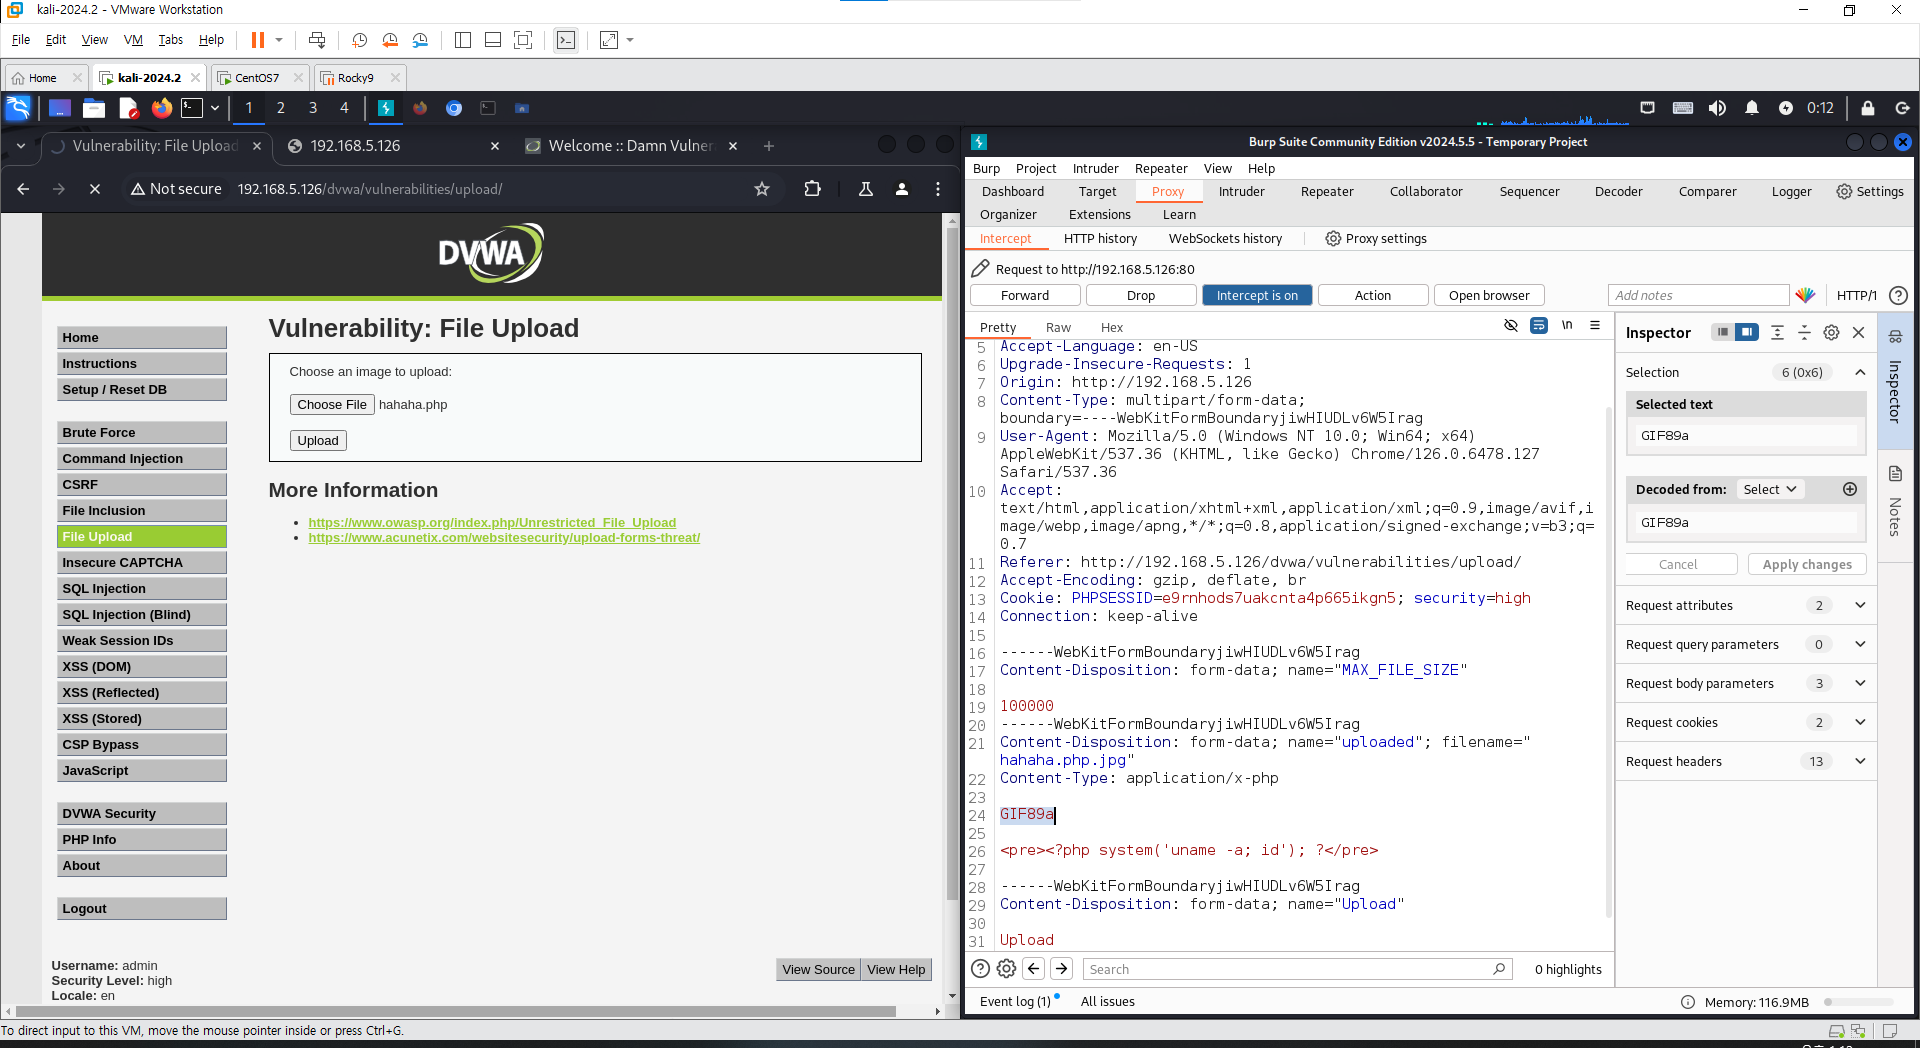Open the Repeater tab in Burp
The height and width of the screenshot is (1048, 1920).
click(x=1327, y=192)
